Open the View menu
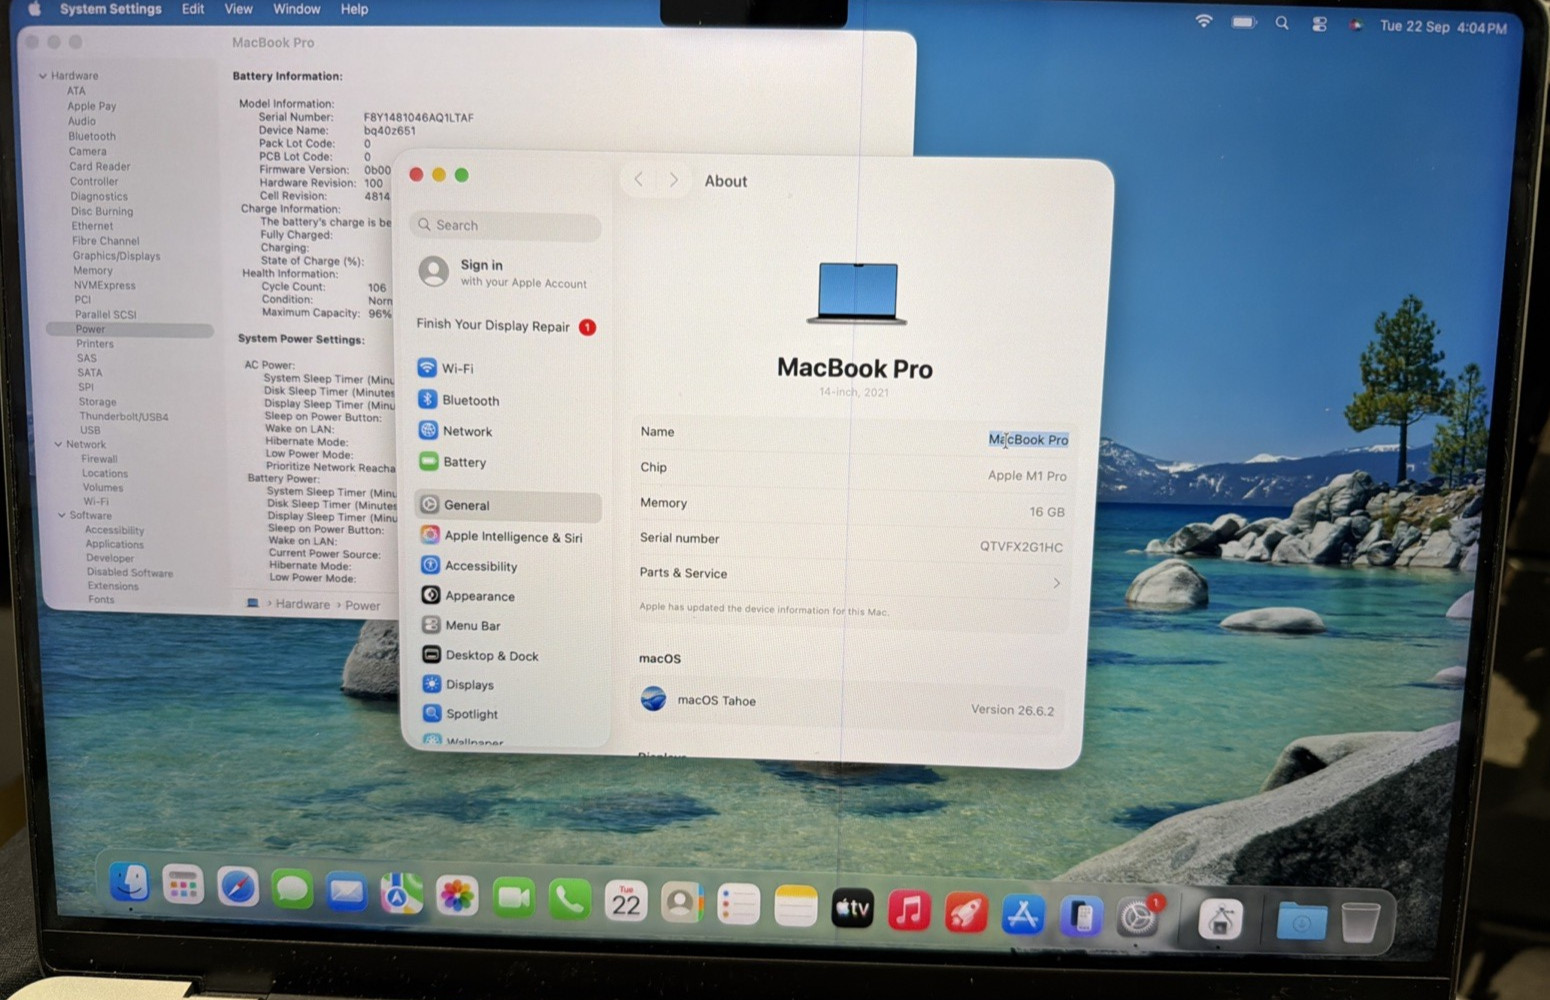Screen dimensions: 1550x1000 238,9
